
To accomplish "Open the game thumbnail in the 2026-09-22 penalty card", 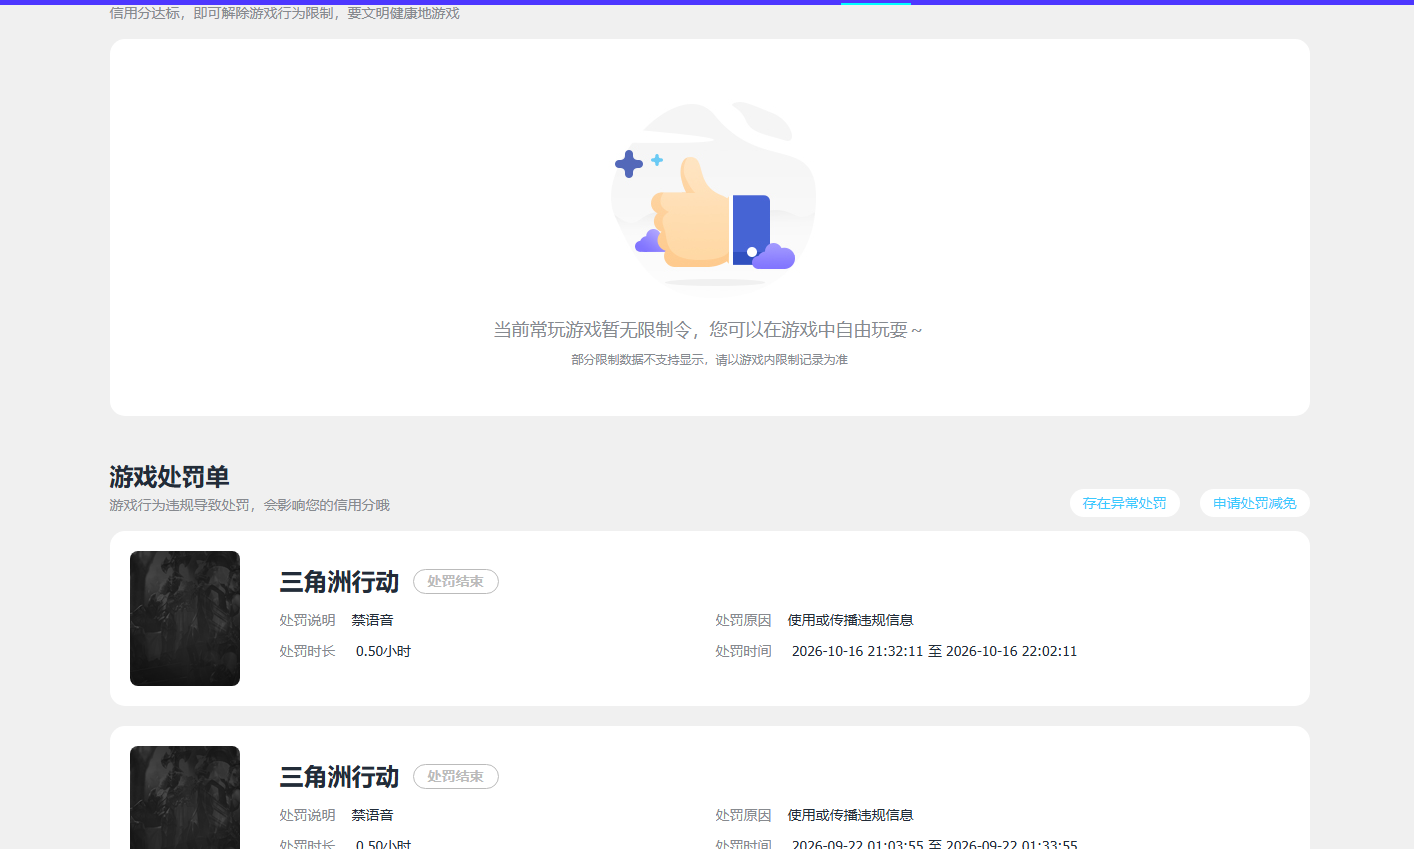I will pyautogui.click(x=185, y=797).
